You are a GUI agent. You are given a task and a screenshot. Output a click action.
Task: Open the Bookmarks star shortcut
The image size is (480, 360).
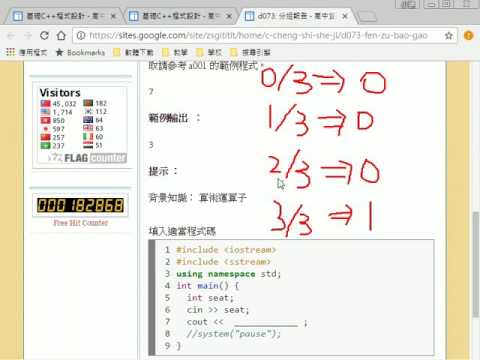coord(80,52)
